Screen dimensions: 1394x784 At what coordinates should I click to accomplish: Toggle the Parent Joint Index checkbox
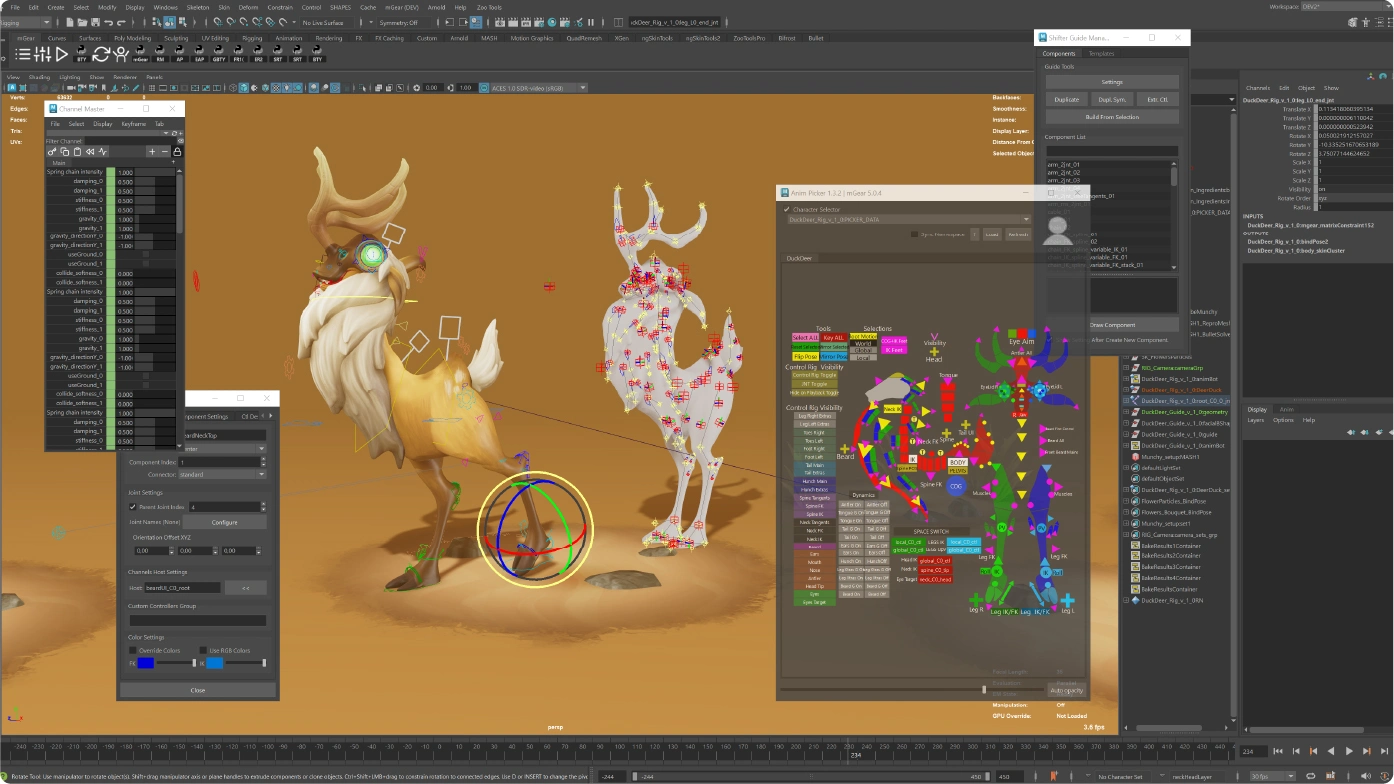coord(133,507)
